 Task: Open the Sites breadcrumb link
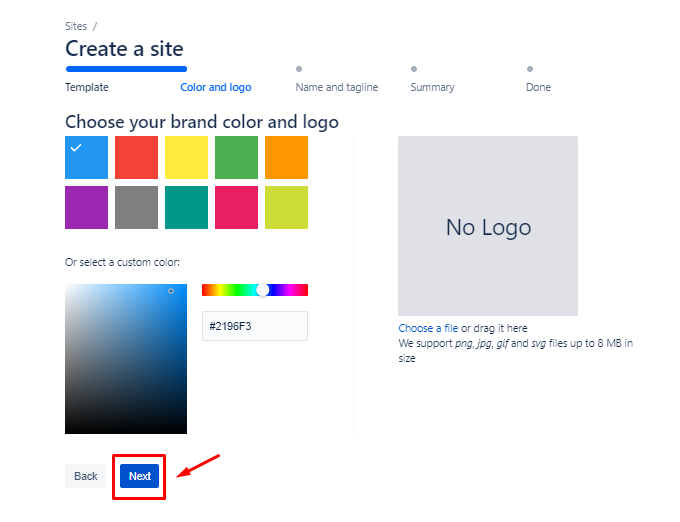(76, 26)
